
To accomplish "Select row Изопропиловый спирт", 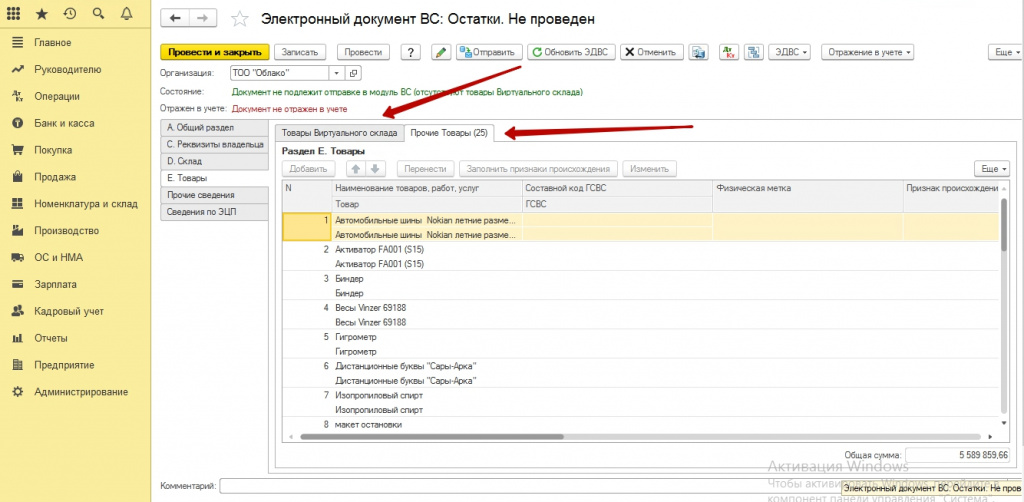I will coord(640,402).
